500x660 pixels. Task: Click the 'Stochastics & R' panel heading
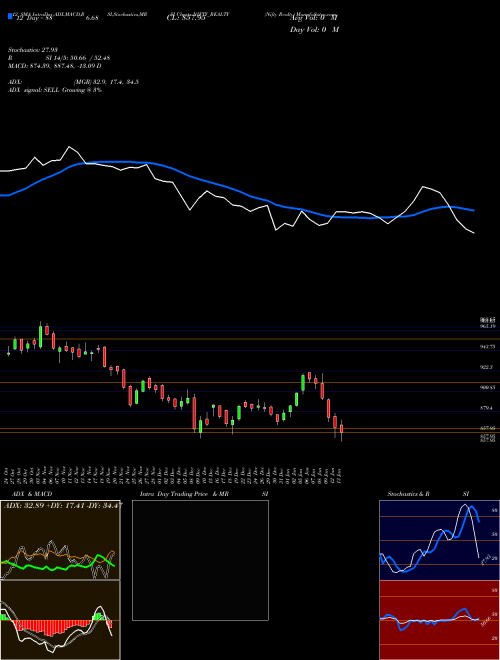[x=408, y=494]
